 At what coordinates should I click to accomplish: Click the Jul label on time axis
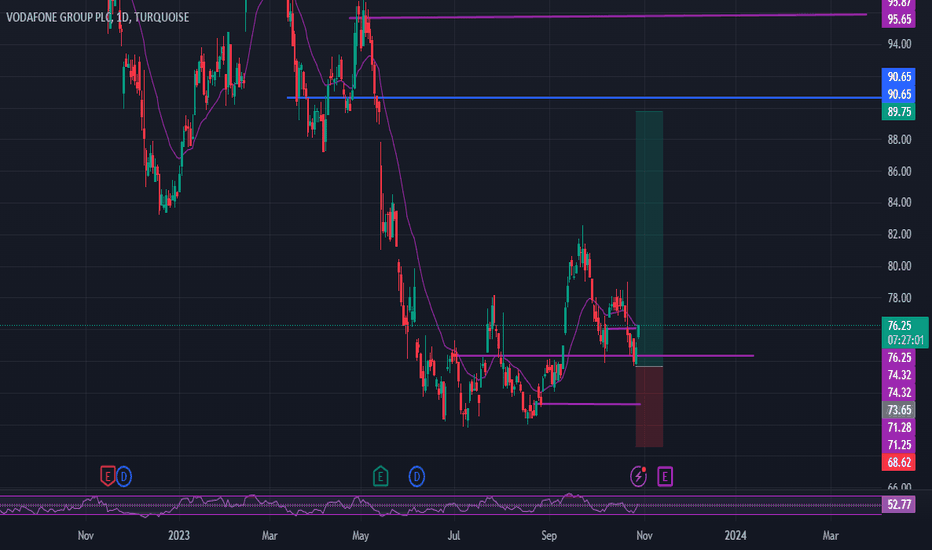coord(454,536)
